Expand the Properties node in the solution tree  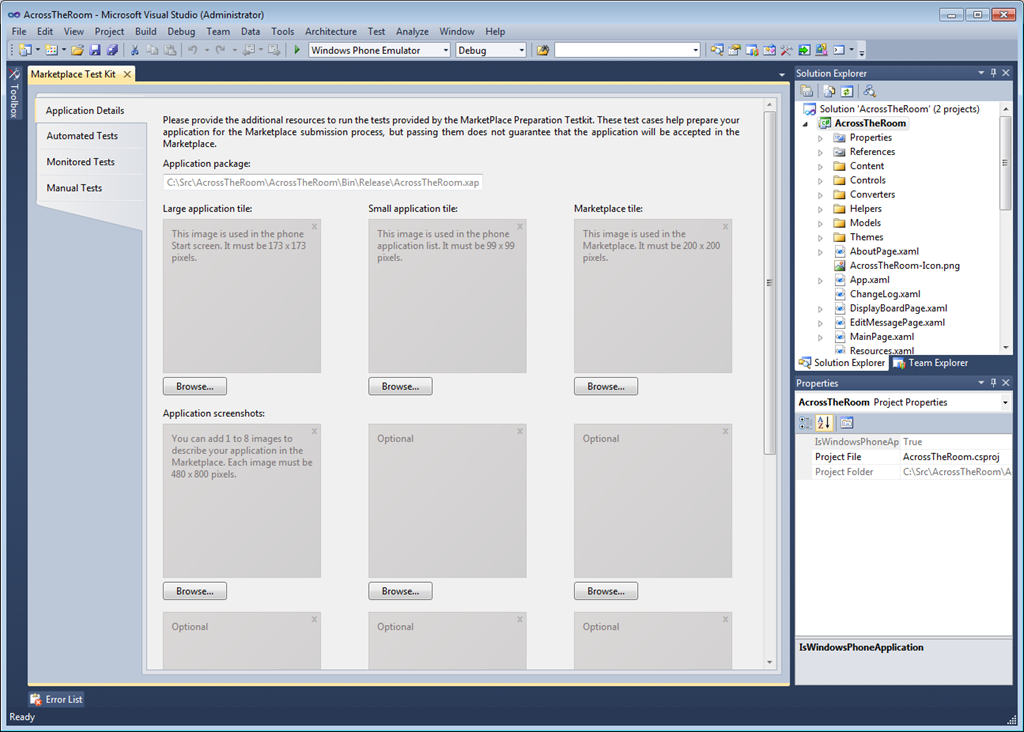pyautogui.click(x=821, y=138)
